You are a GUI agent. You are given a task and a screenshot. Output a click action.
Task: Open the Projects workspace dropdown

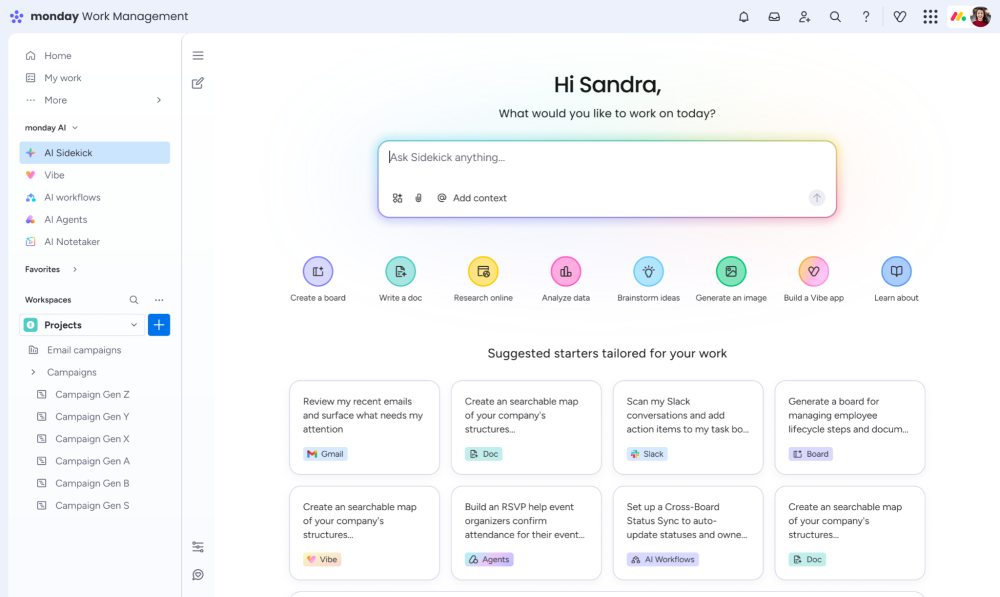(x=134, y=325)
